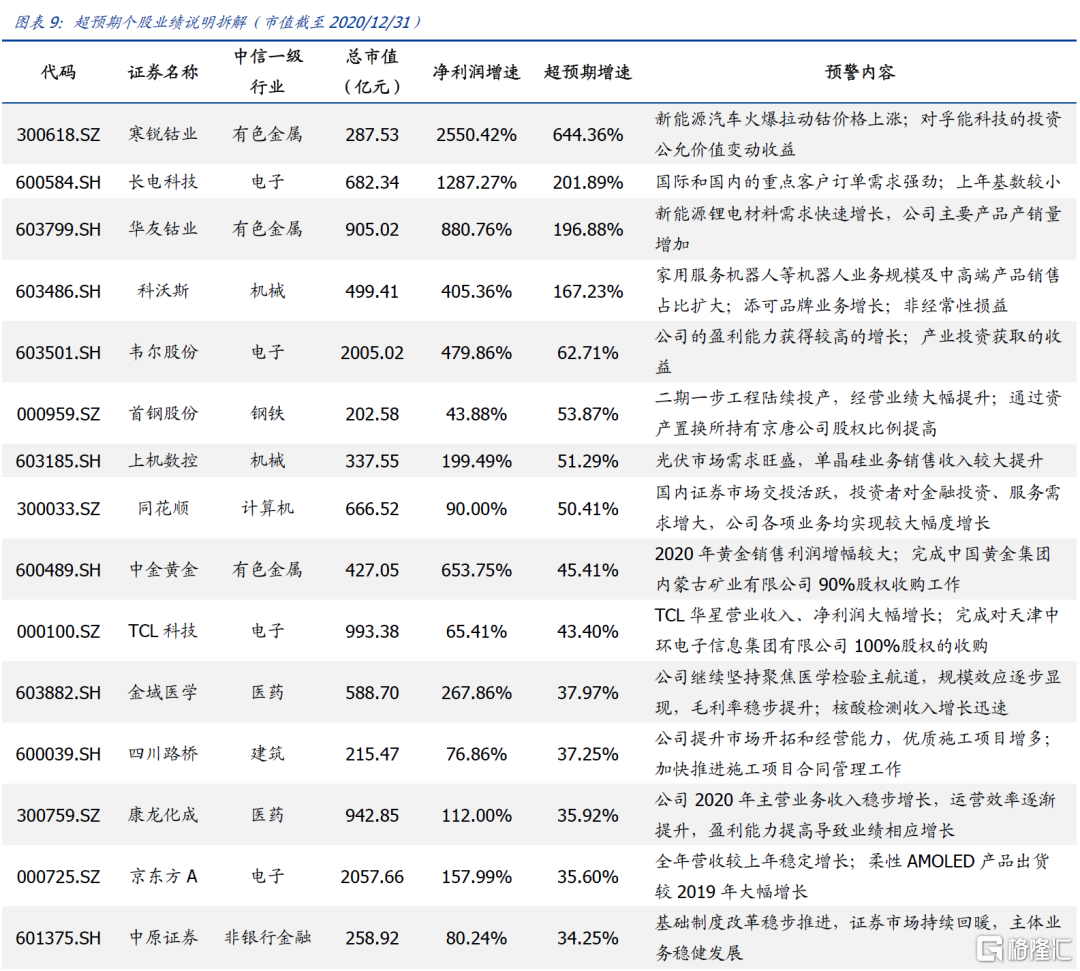Screen dimensions: 1080x971
Task: Click the security name 中金黄金
Action: 163,570
